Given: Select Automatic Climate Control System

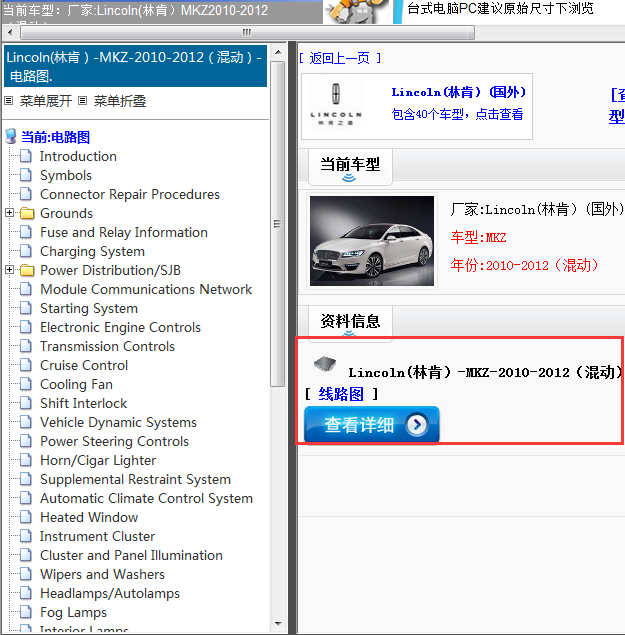Looking at the screenshot, I should [x=146, y=499].
